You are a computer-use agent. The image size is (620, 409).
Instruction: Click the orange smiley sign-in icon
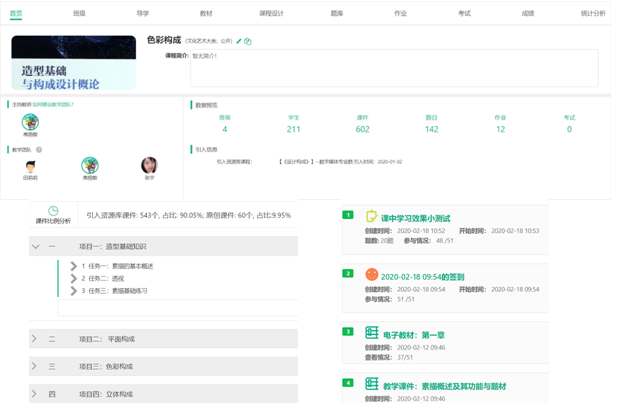coord(372,275)
